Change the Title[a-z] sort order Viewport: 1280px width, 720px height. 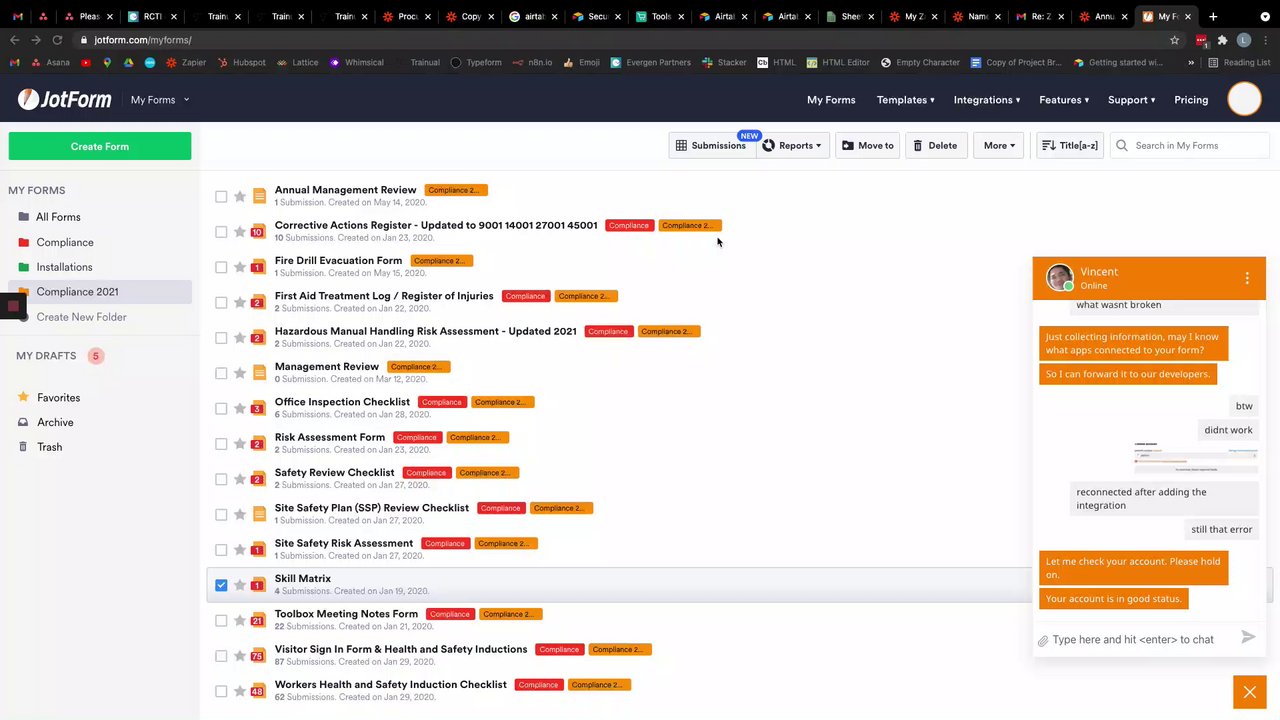pos(1069,146)
